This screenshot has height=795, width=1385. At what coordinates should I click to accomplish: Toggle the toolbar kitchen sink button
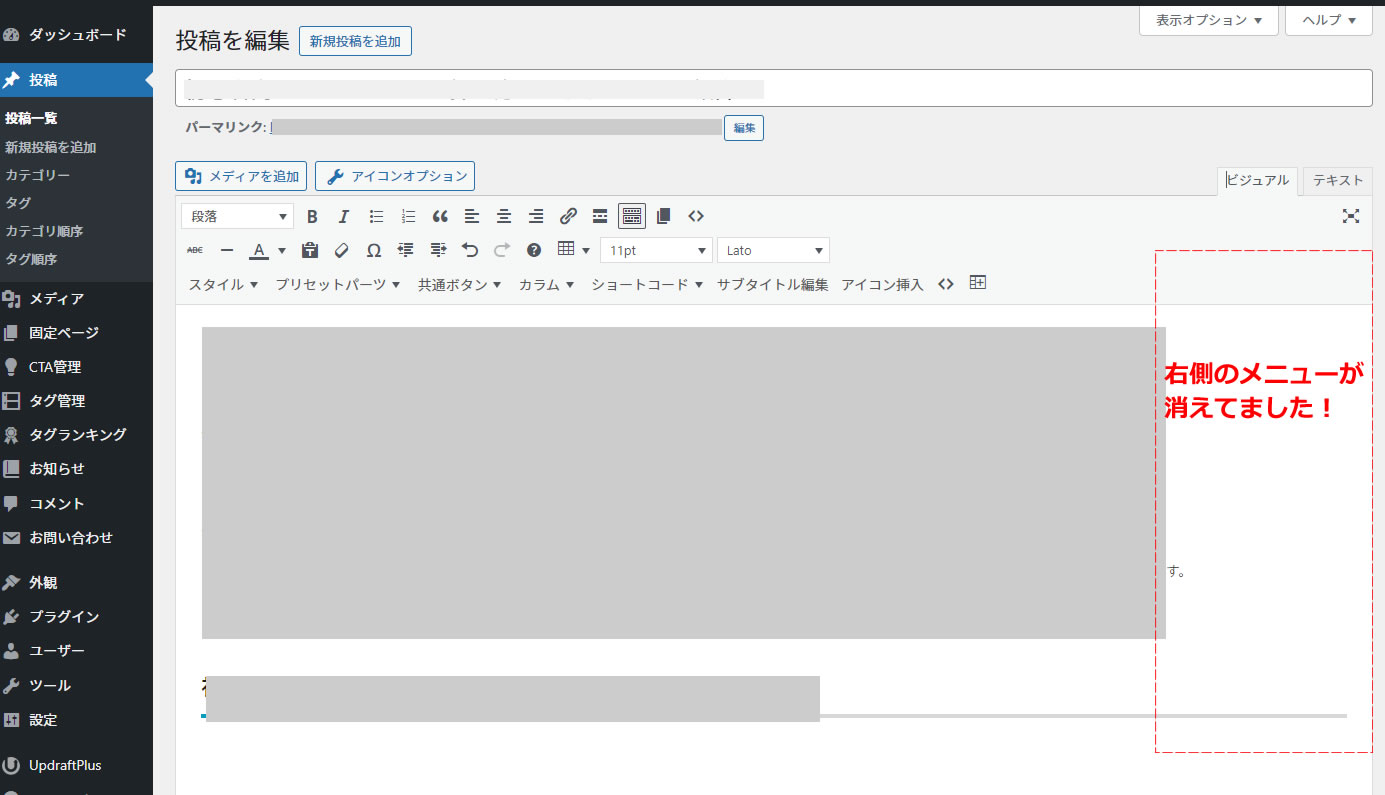point(632,216)
